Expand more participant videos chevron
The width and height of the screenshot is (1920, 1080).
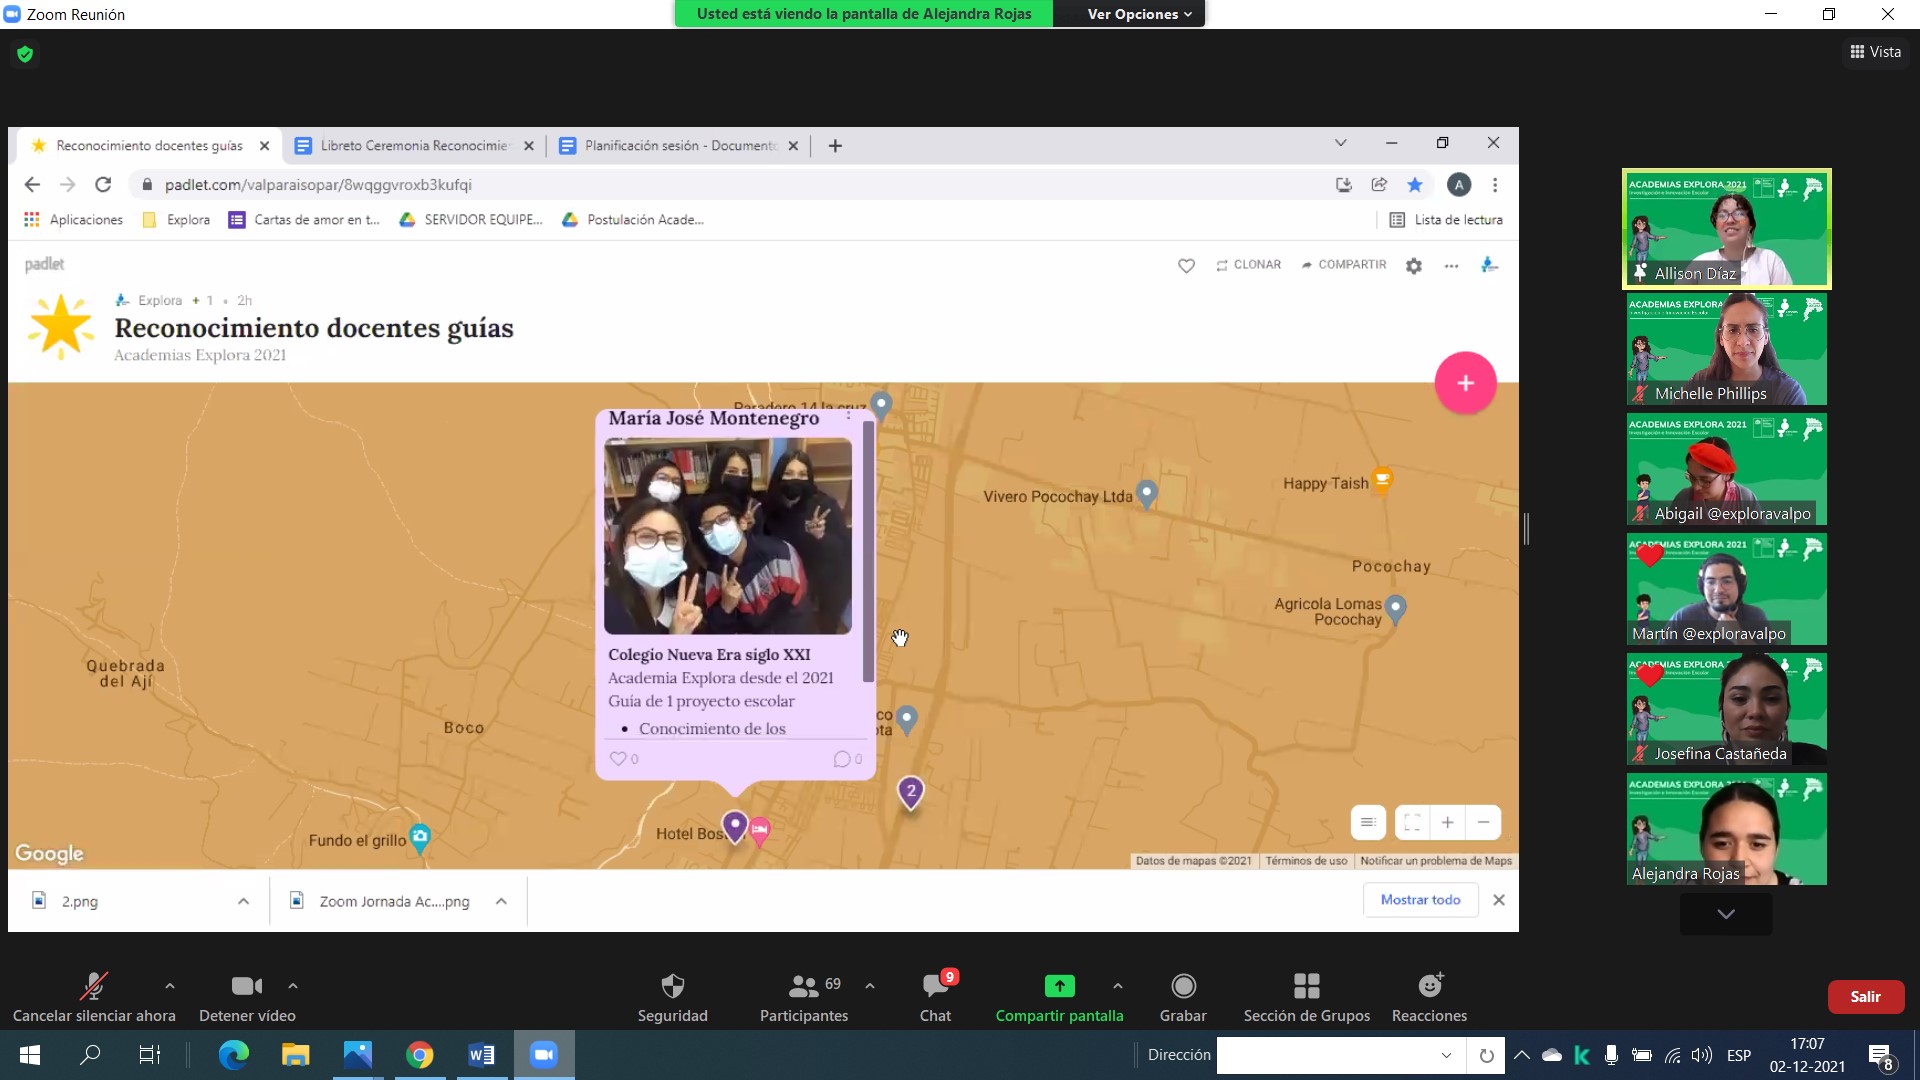(x=1726, y=914)
